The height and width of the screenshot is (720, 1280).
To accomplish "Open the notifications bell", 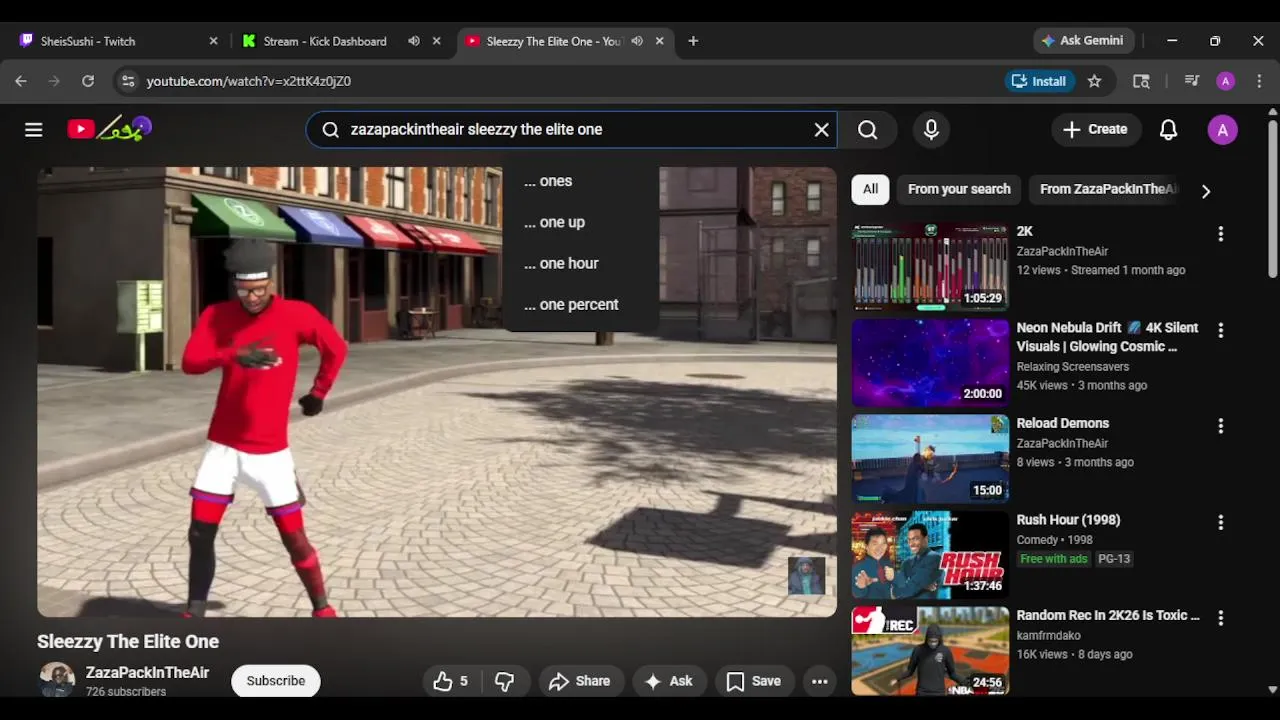I will point(1168,130).
